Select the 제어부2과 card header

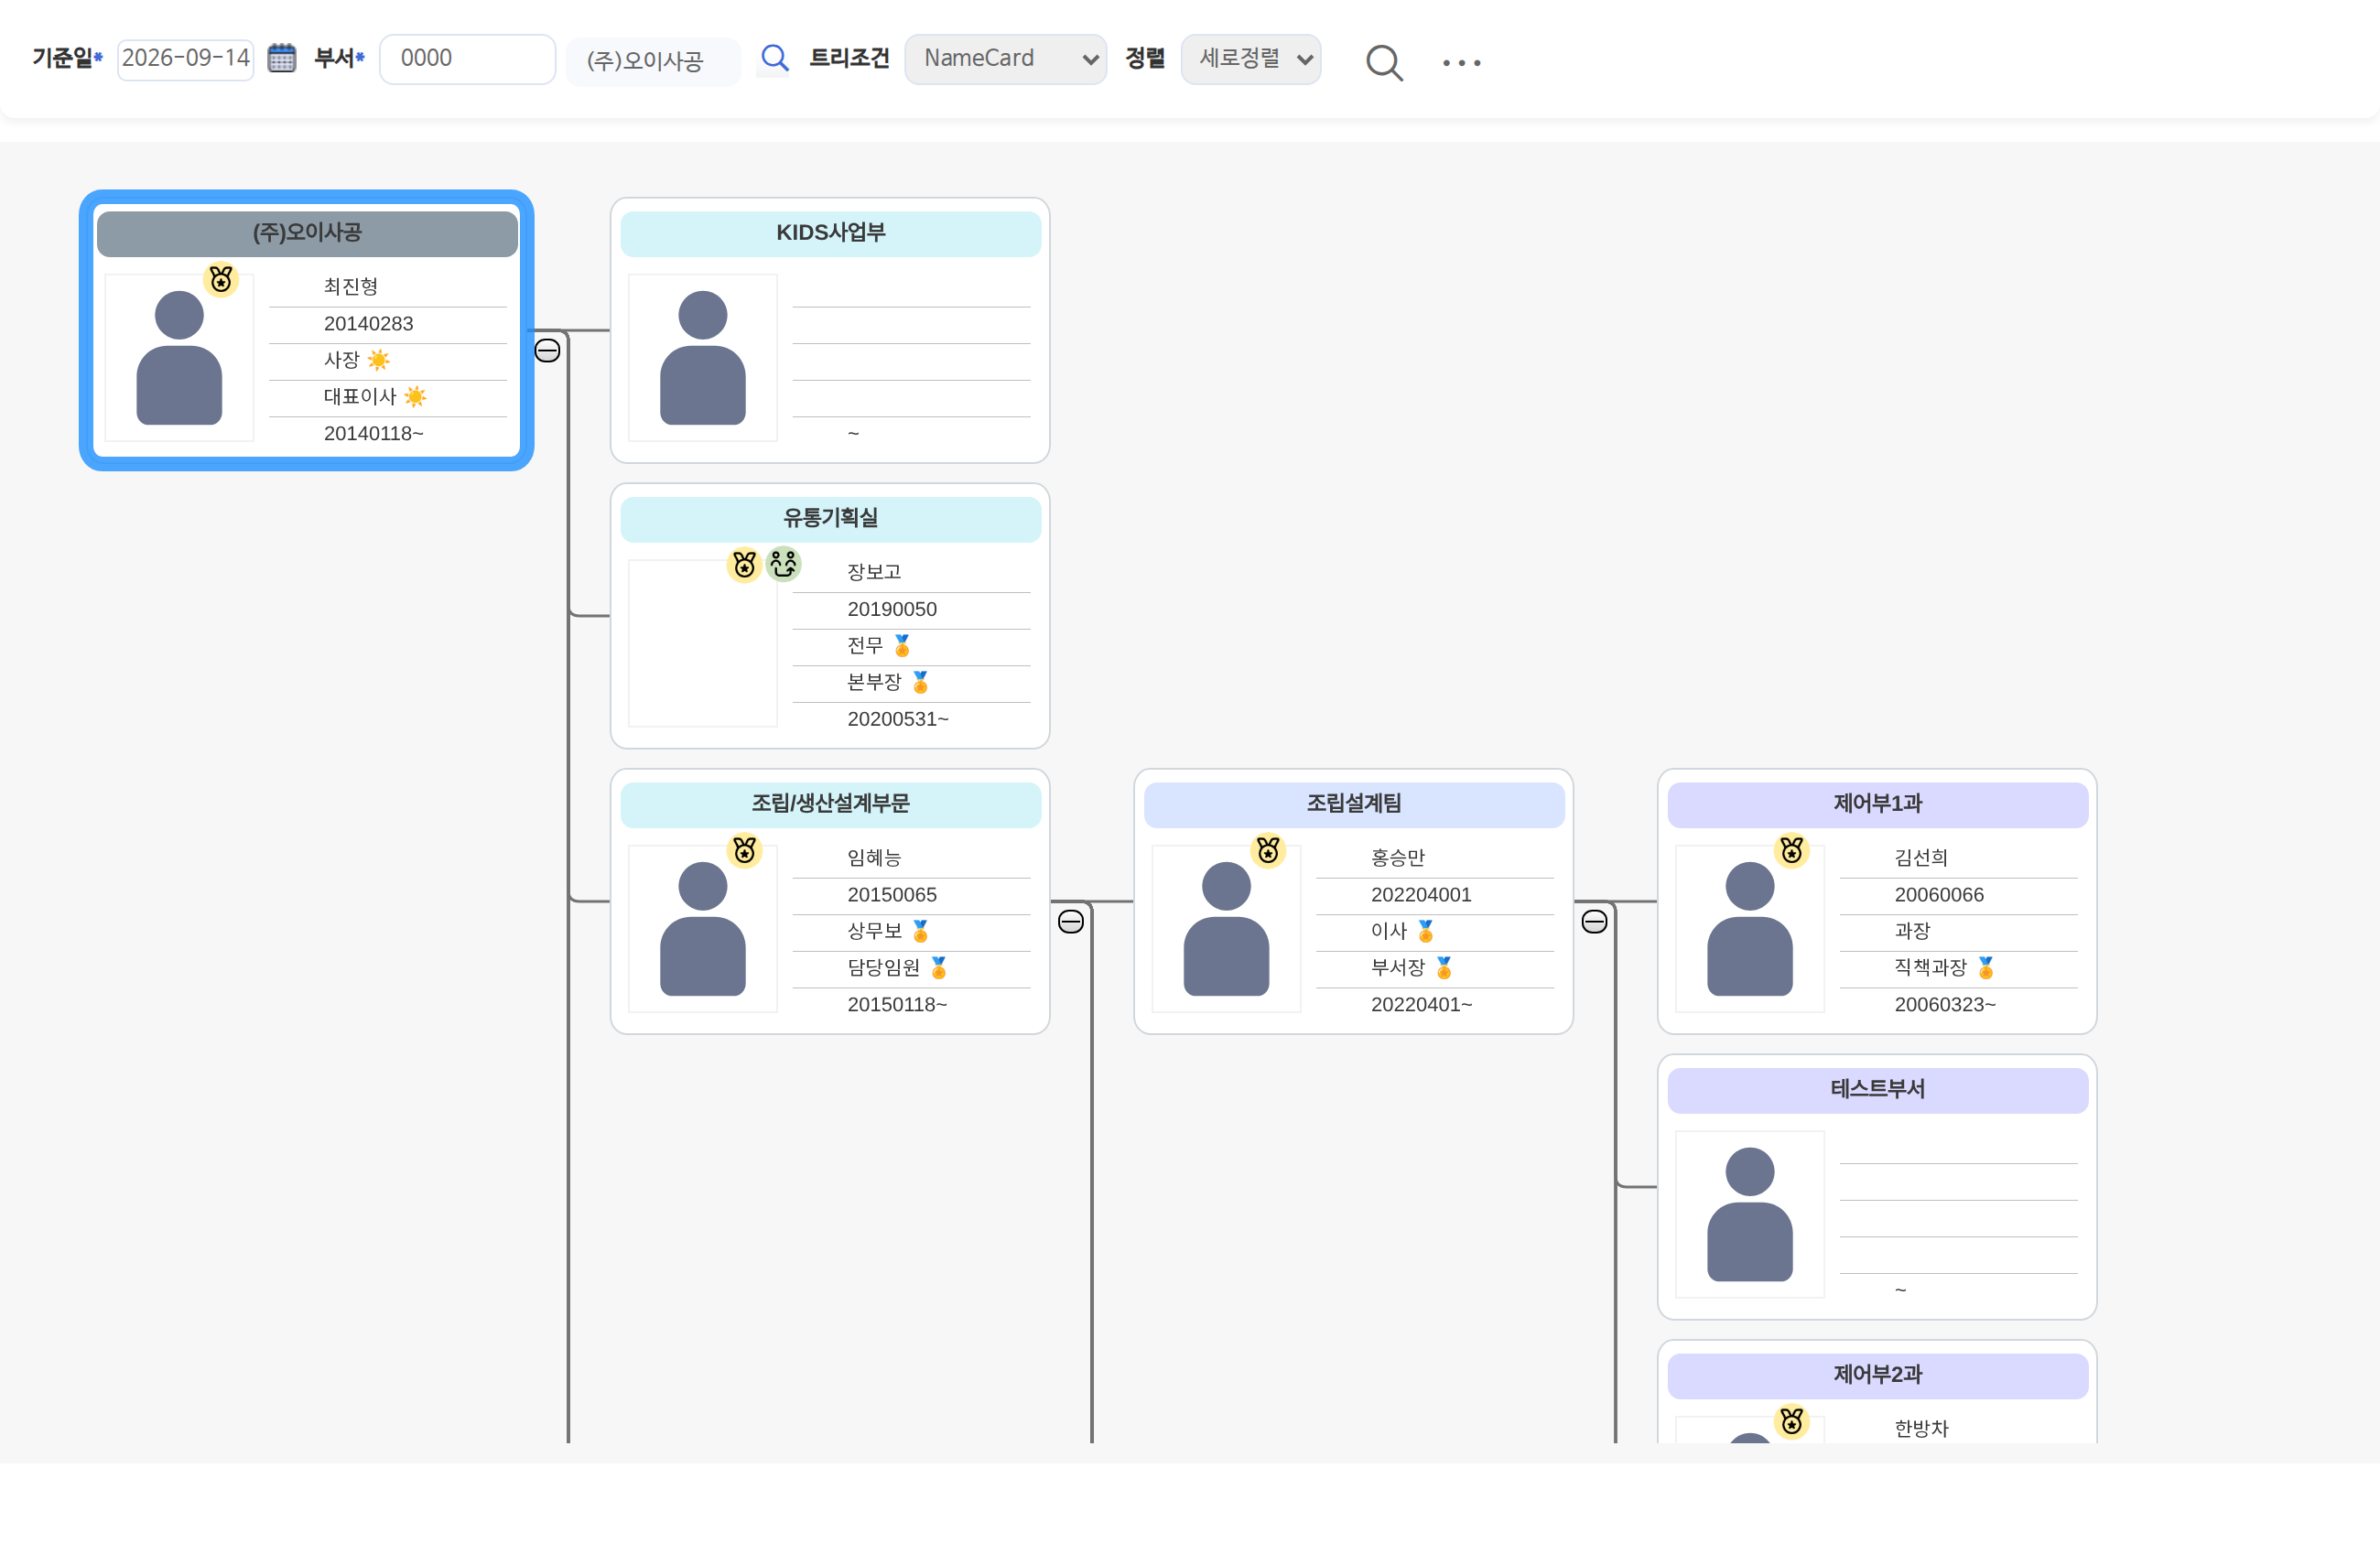click(1877, 1375)
